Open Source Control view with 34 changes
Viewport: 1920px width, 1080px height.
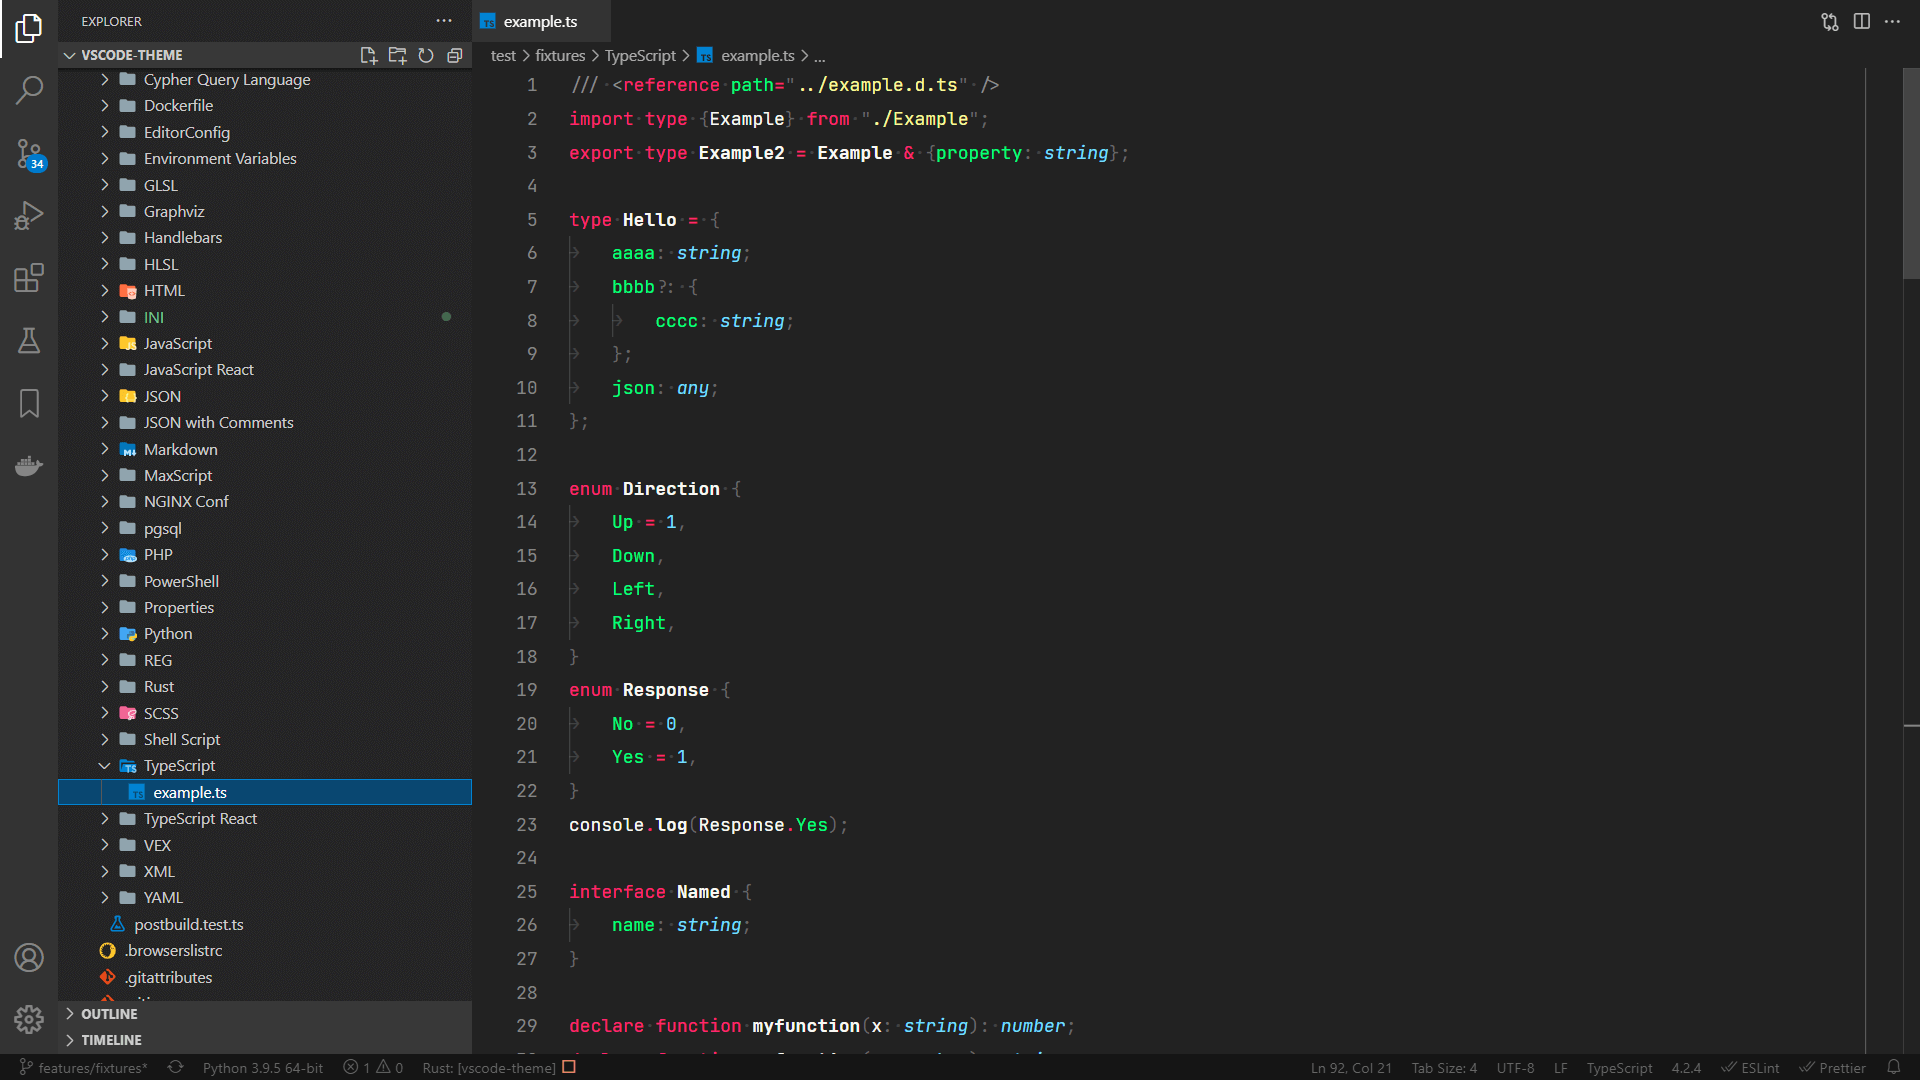(x=29, y=153)
